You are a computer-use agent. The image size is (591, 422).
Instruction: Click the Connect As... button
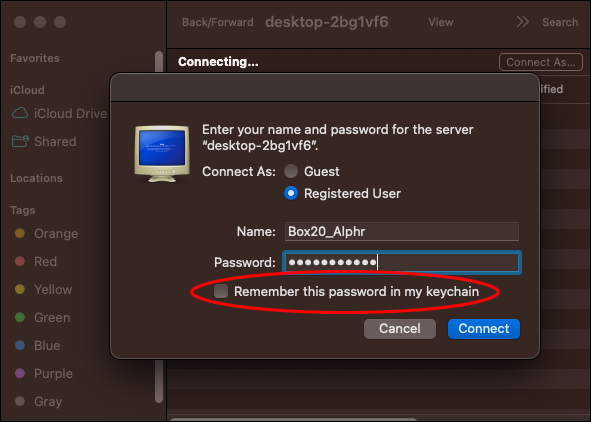coord(541,62)
